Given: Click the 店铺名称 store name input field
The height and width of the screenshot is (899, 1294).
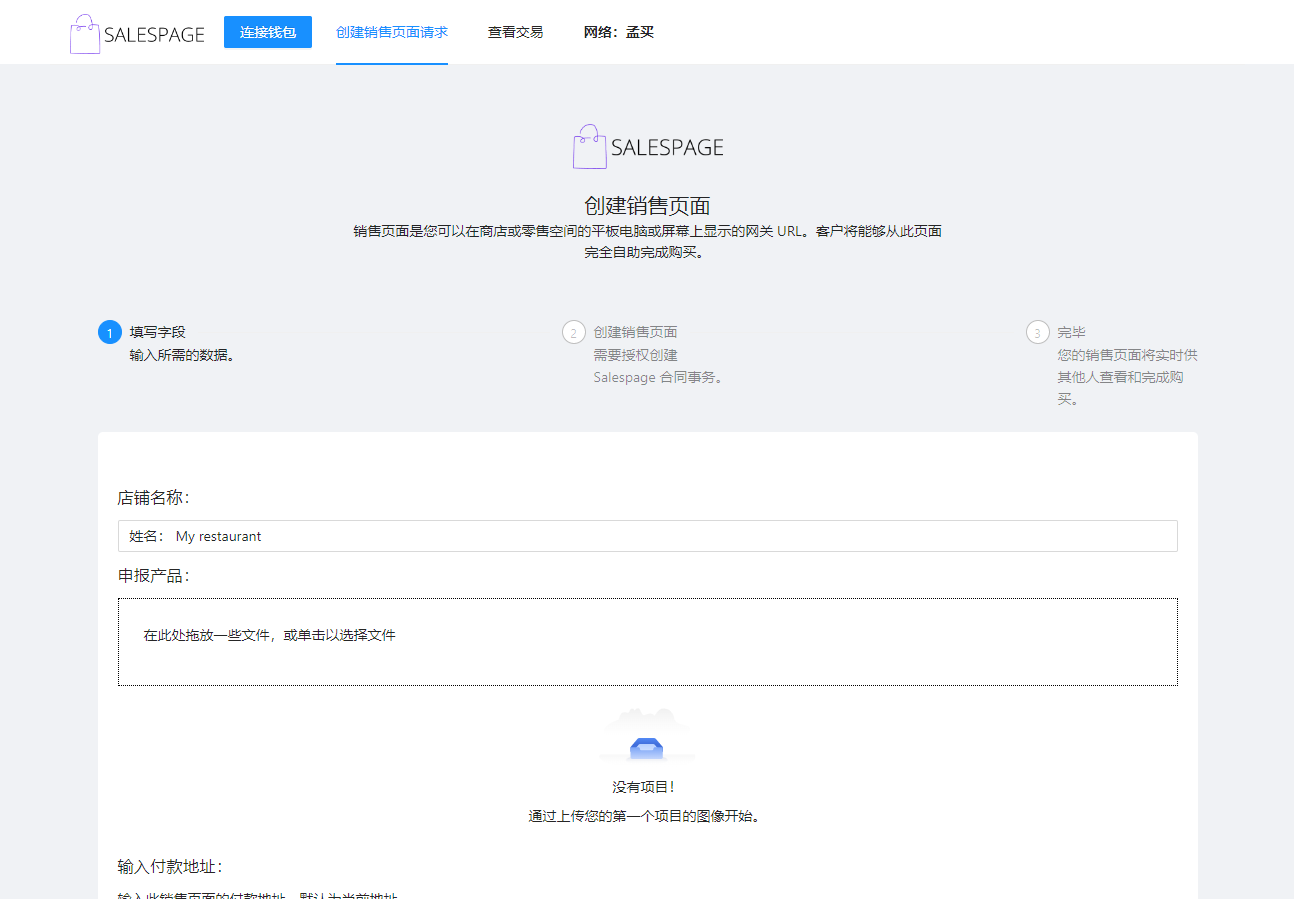Looking at the screenshot, I should [647, 536].
